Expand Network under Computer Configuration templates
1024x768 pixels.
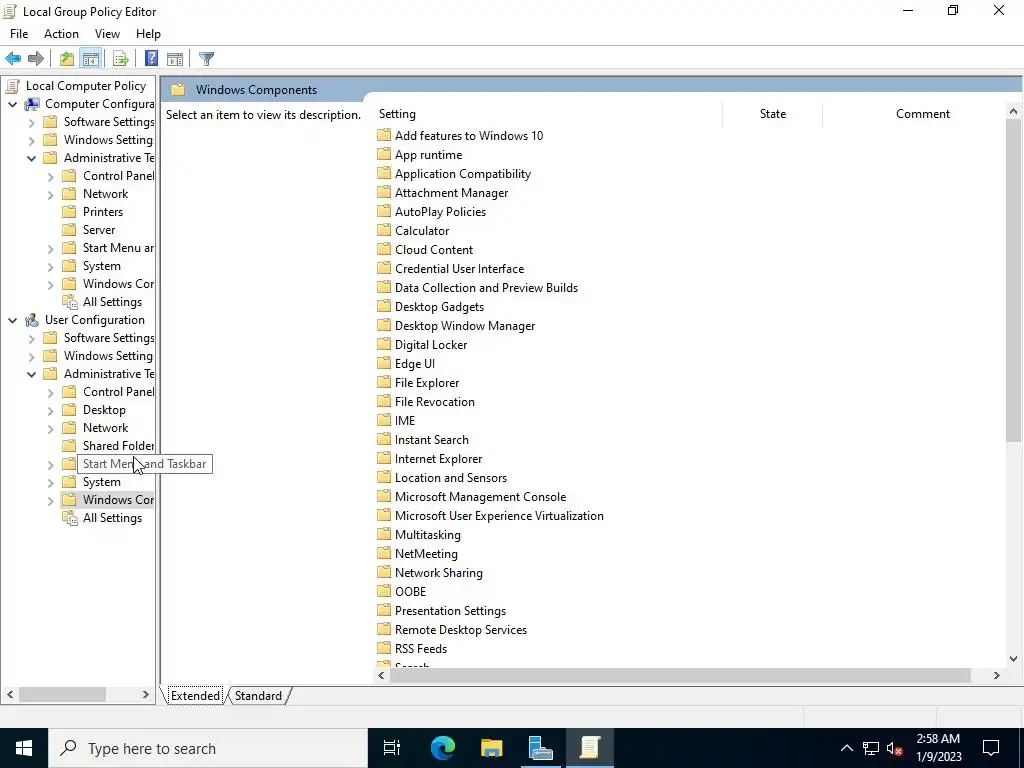(50, 195)
